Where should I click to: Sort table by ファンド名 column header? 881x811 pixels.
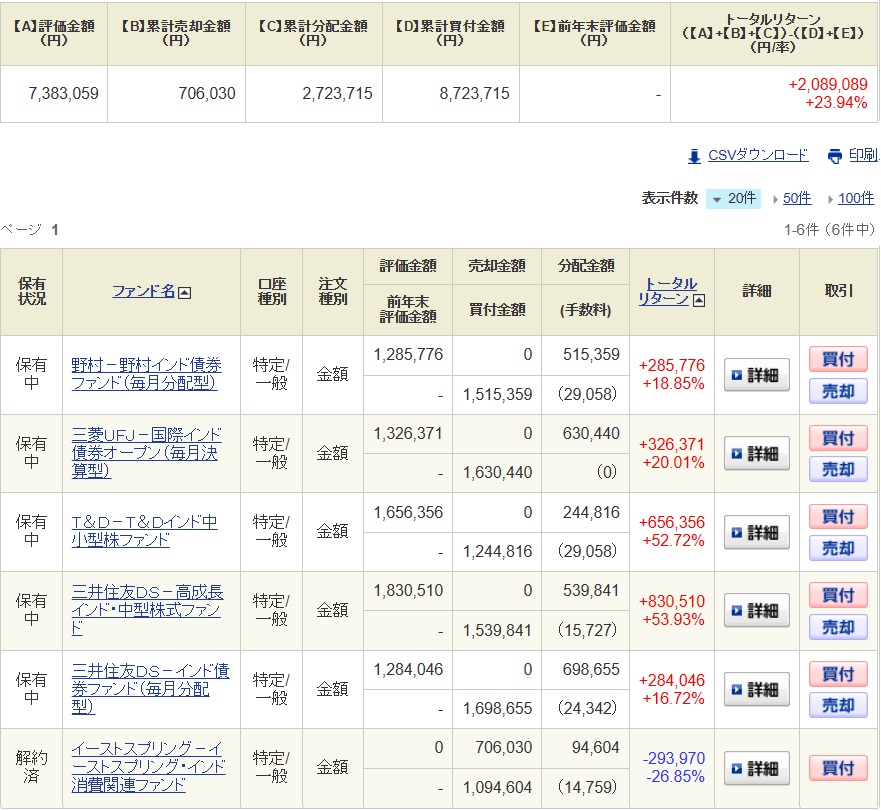[143, 291]
